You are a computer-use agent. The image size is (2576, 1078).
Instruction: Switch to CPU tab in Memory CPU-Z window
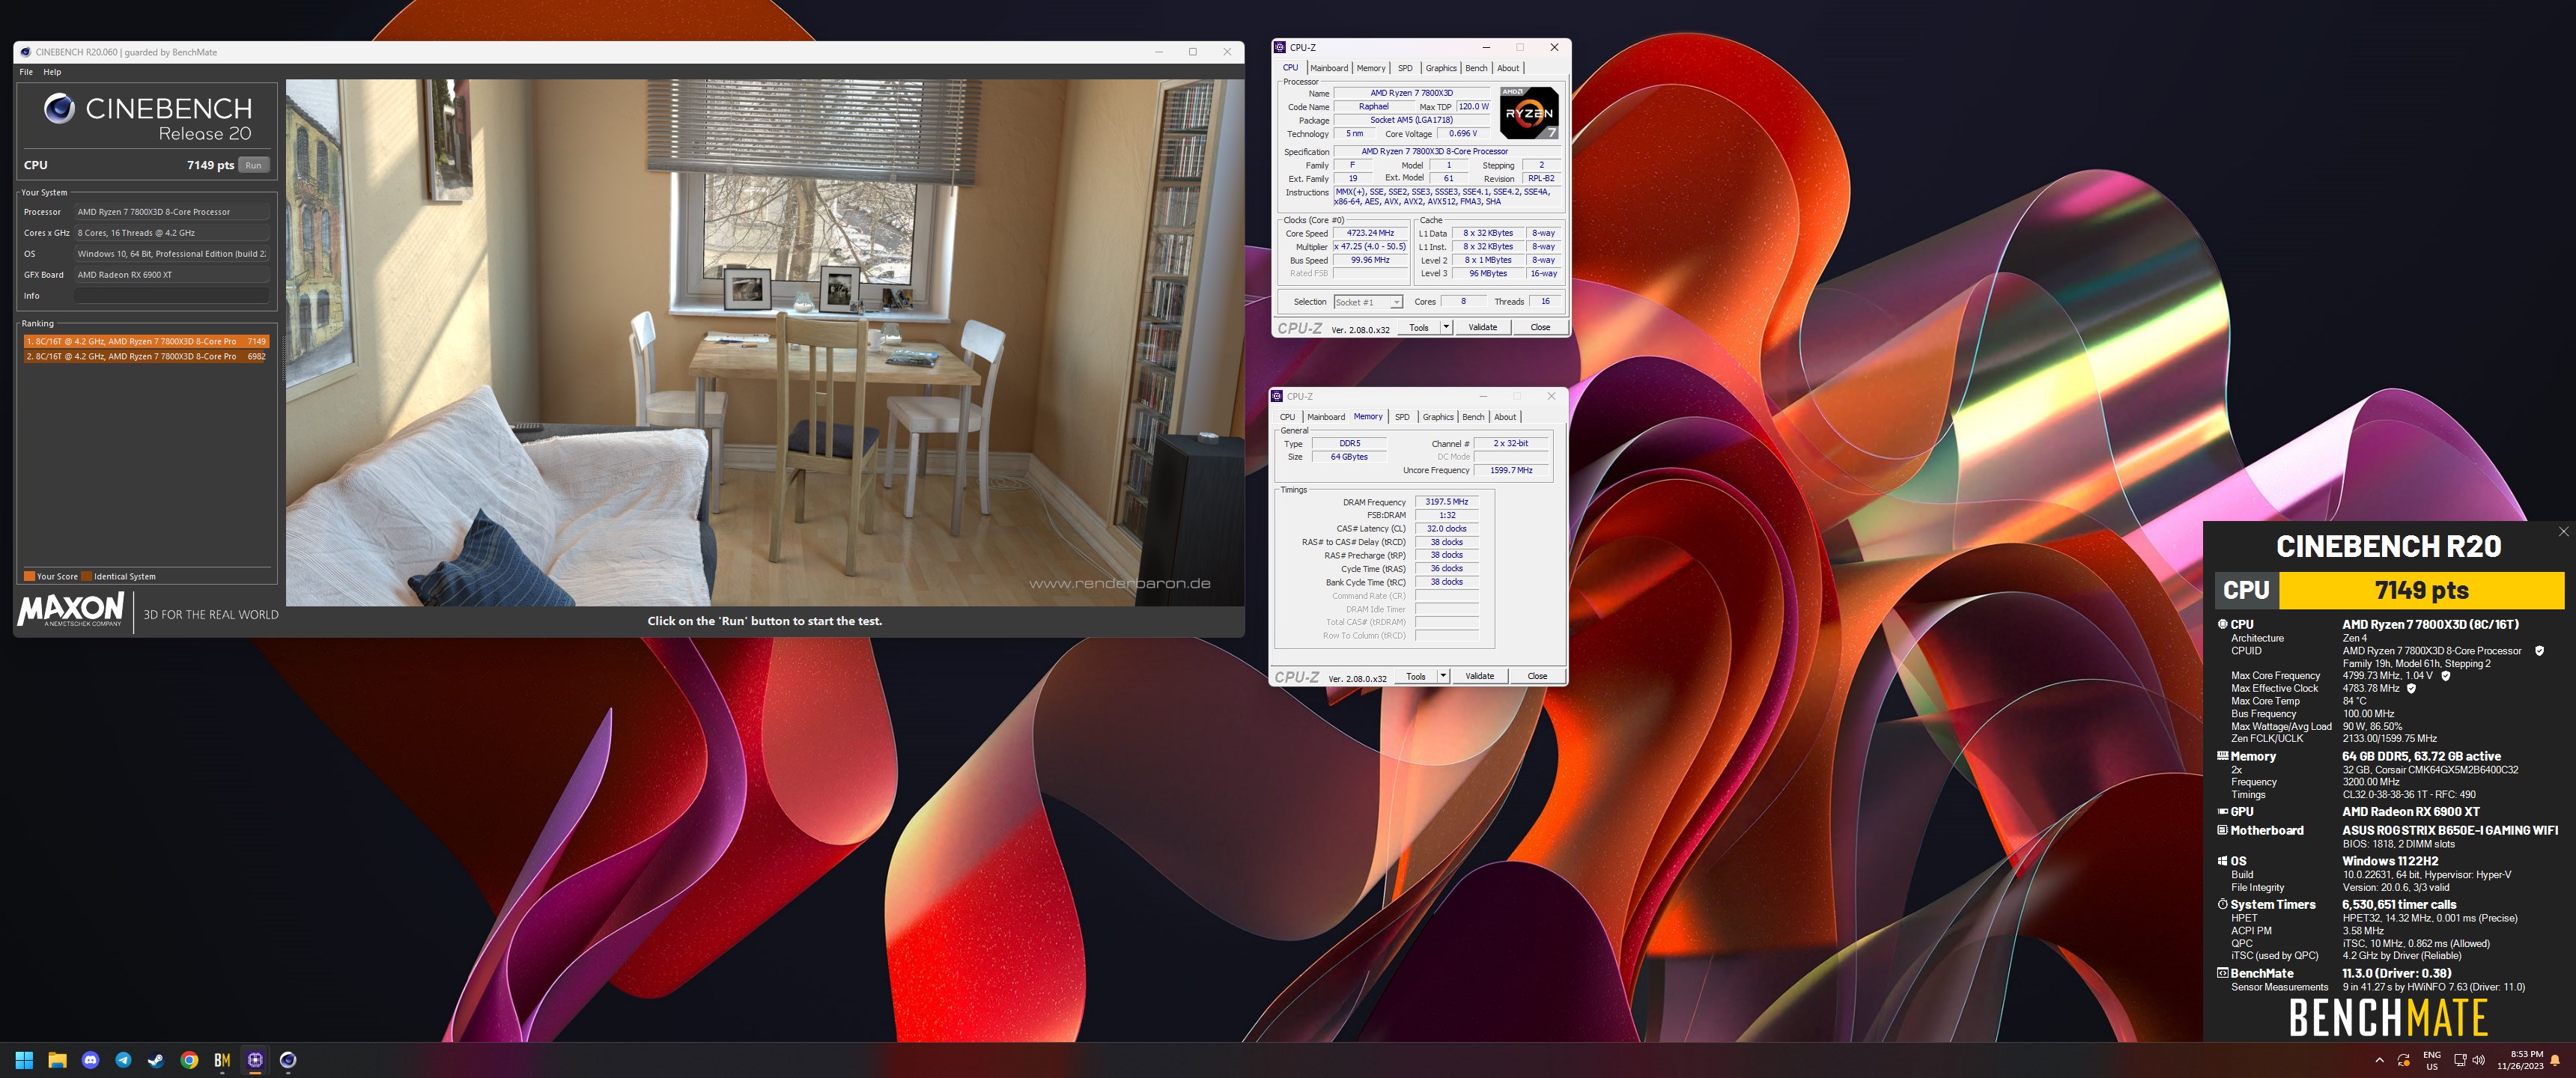tap(1288, 417)
